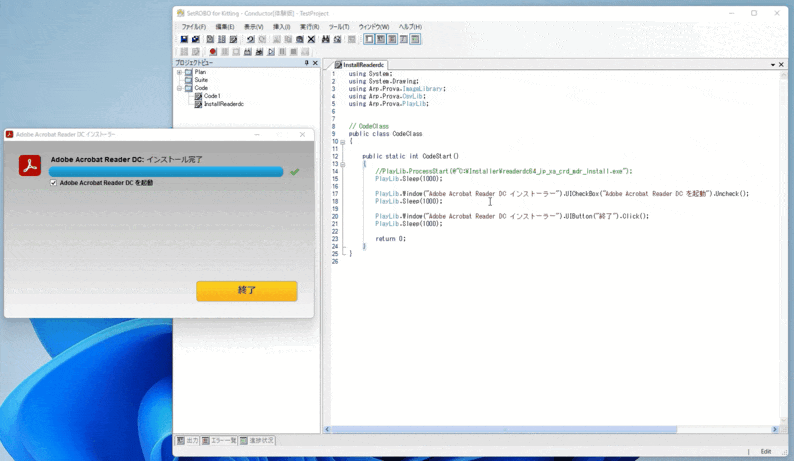Click the red Adobe Acrobat logo in installer

click(30, 166)
